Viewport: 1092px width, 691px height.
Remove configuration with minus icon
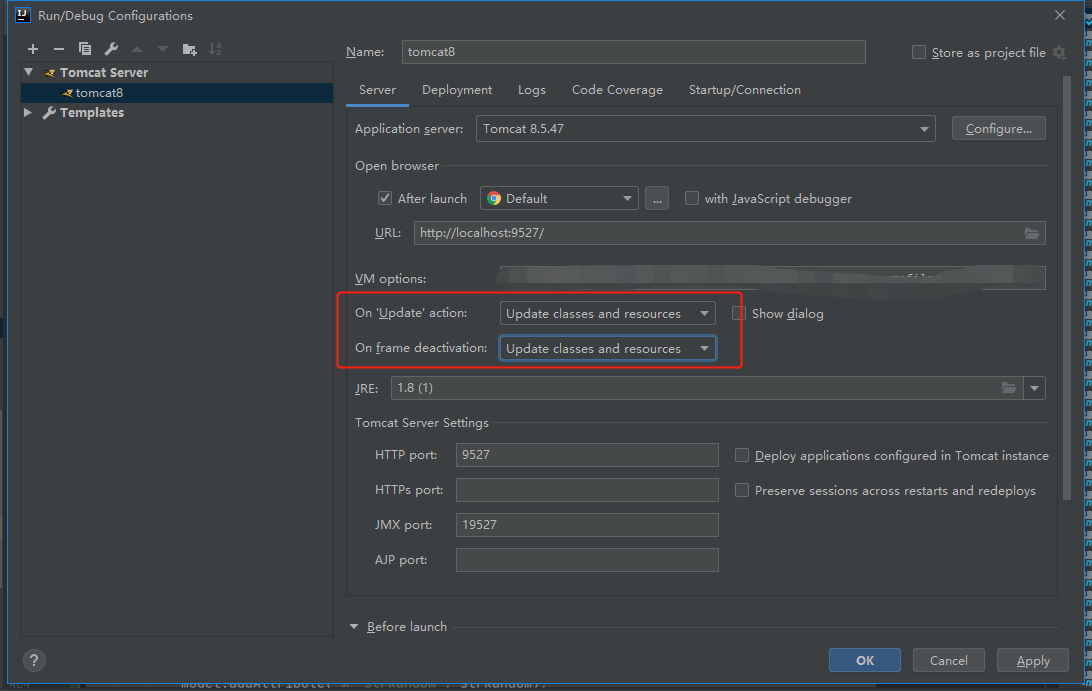58,49
